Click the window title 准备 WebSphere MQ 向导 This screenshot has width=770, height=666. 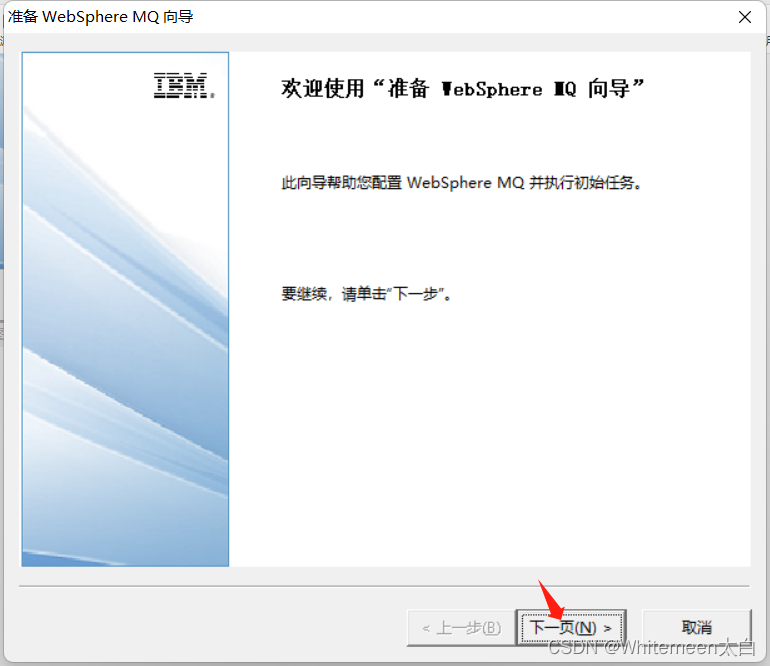(101, 17)
